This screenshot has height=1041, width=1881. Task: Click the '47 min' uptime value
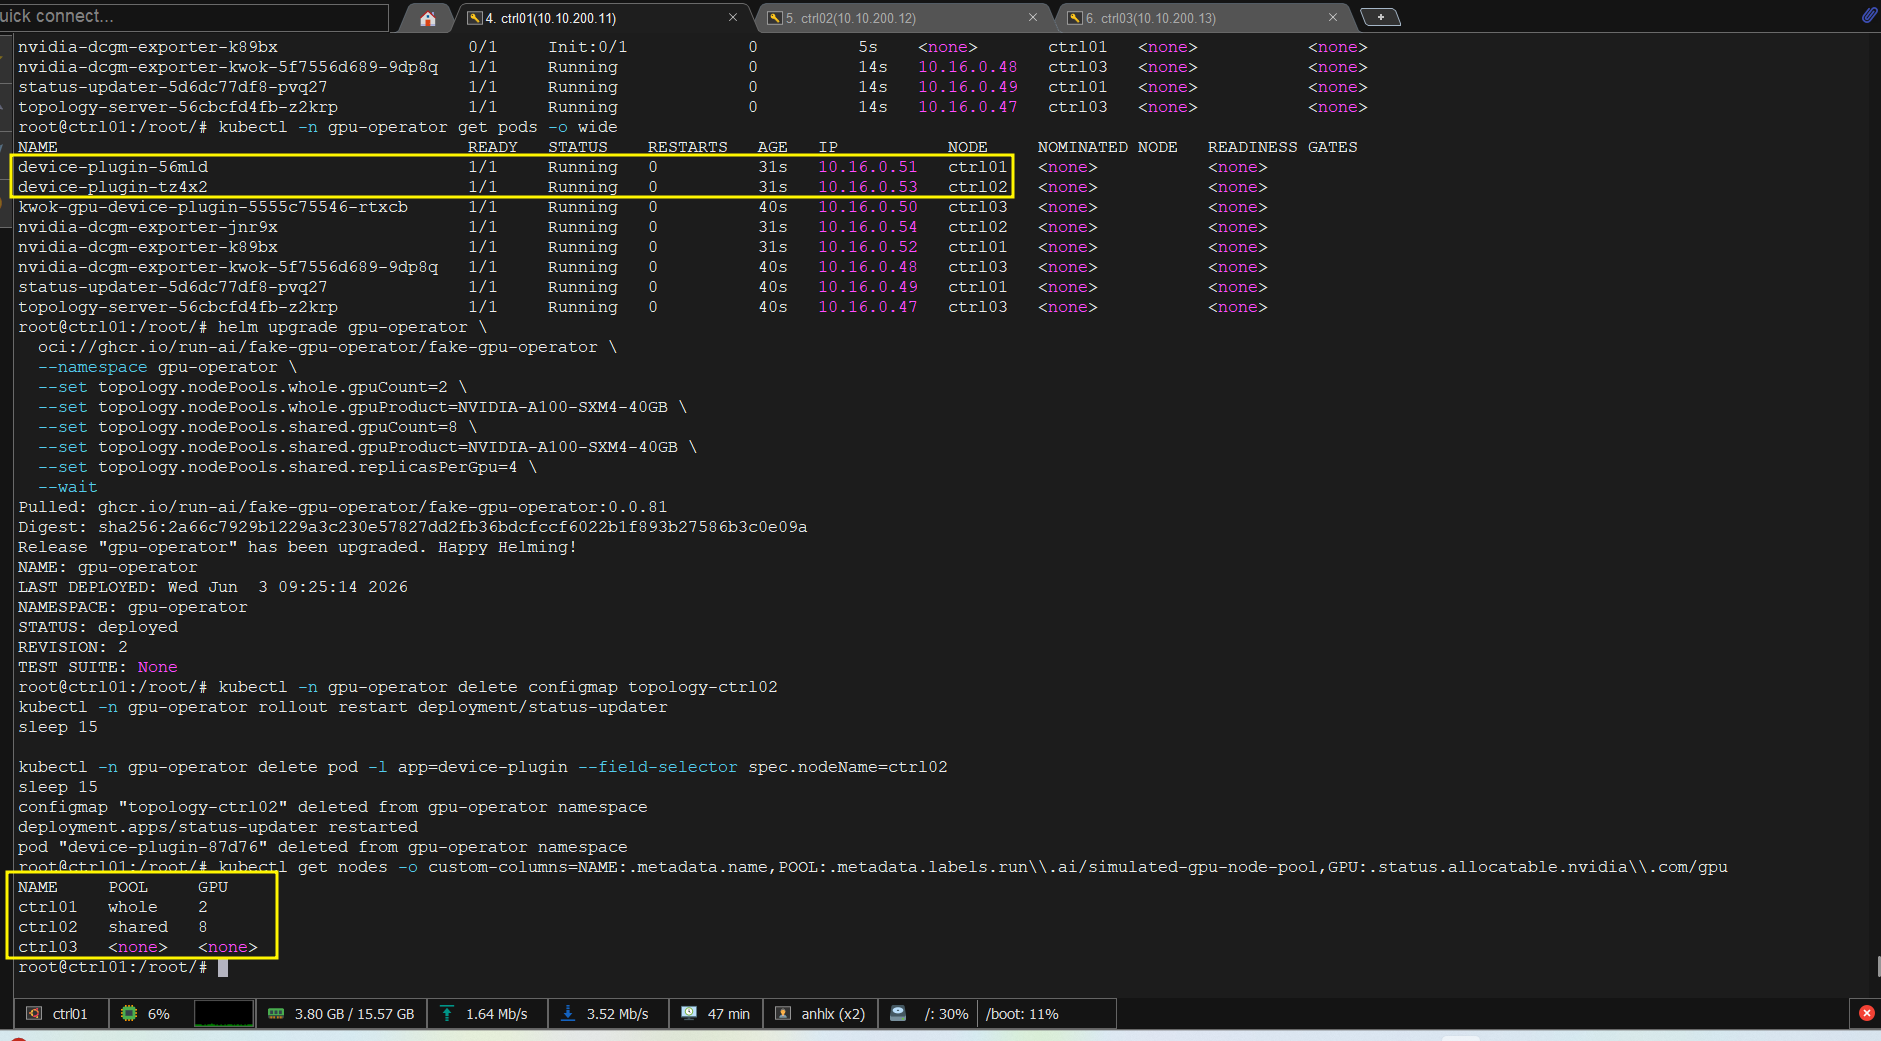point(729,1014)
